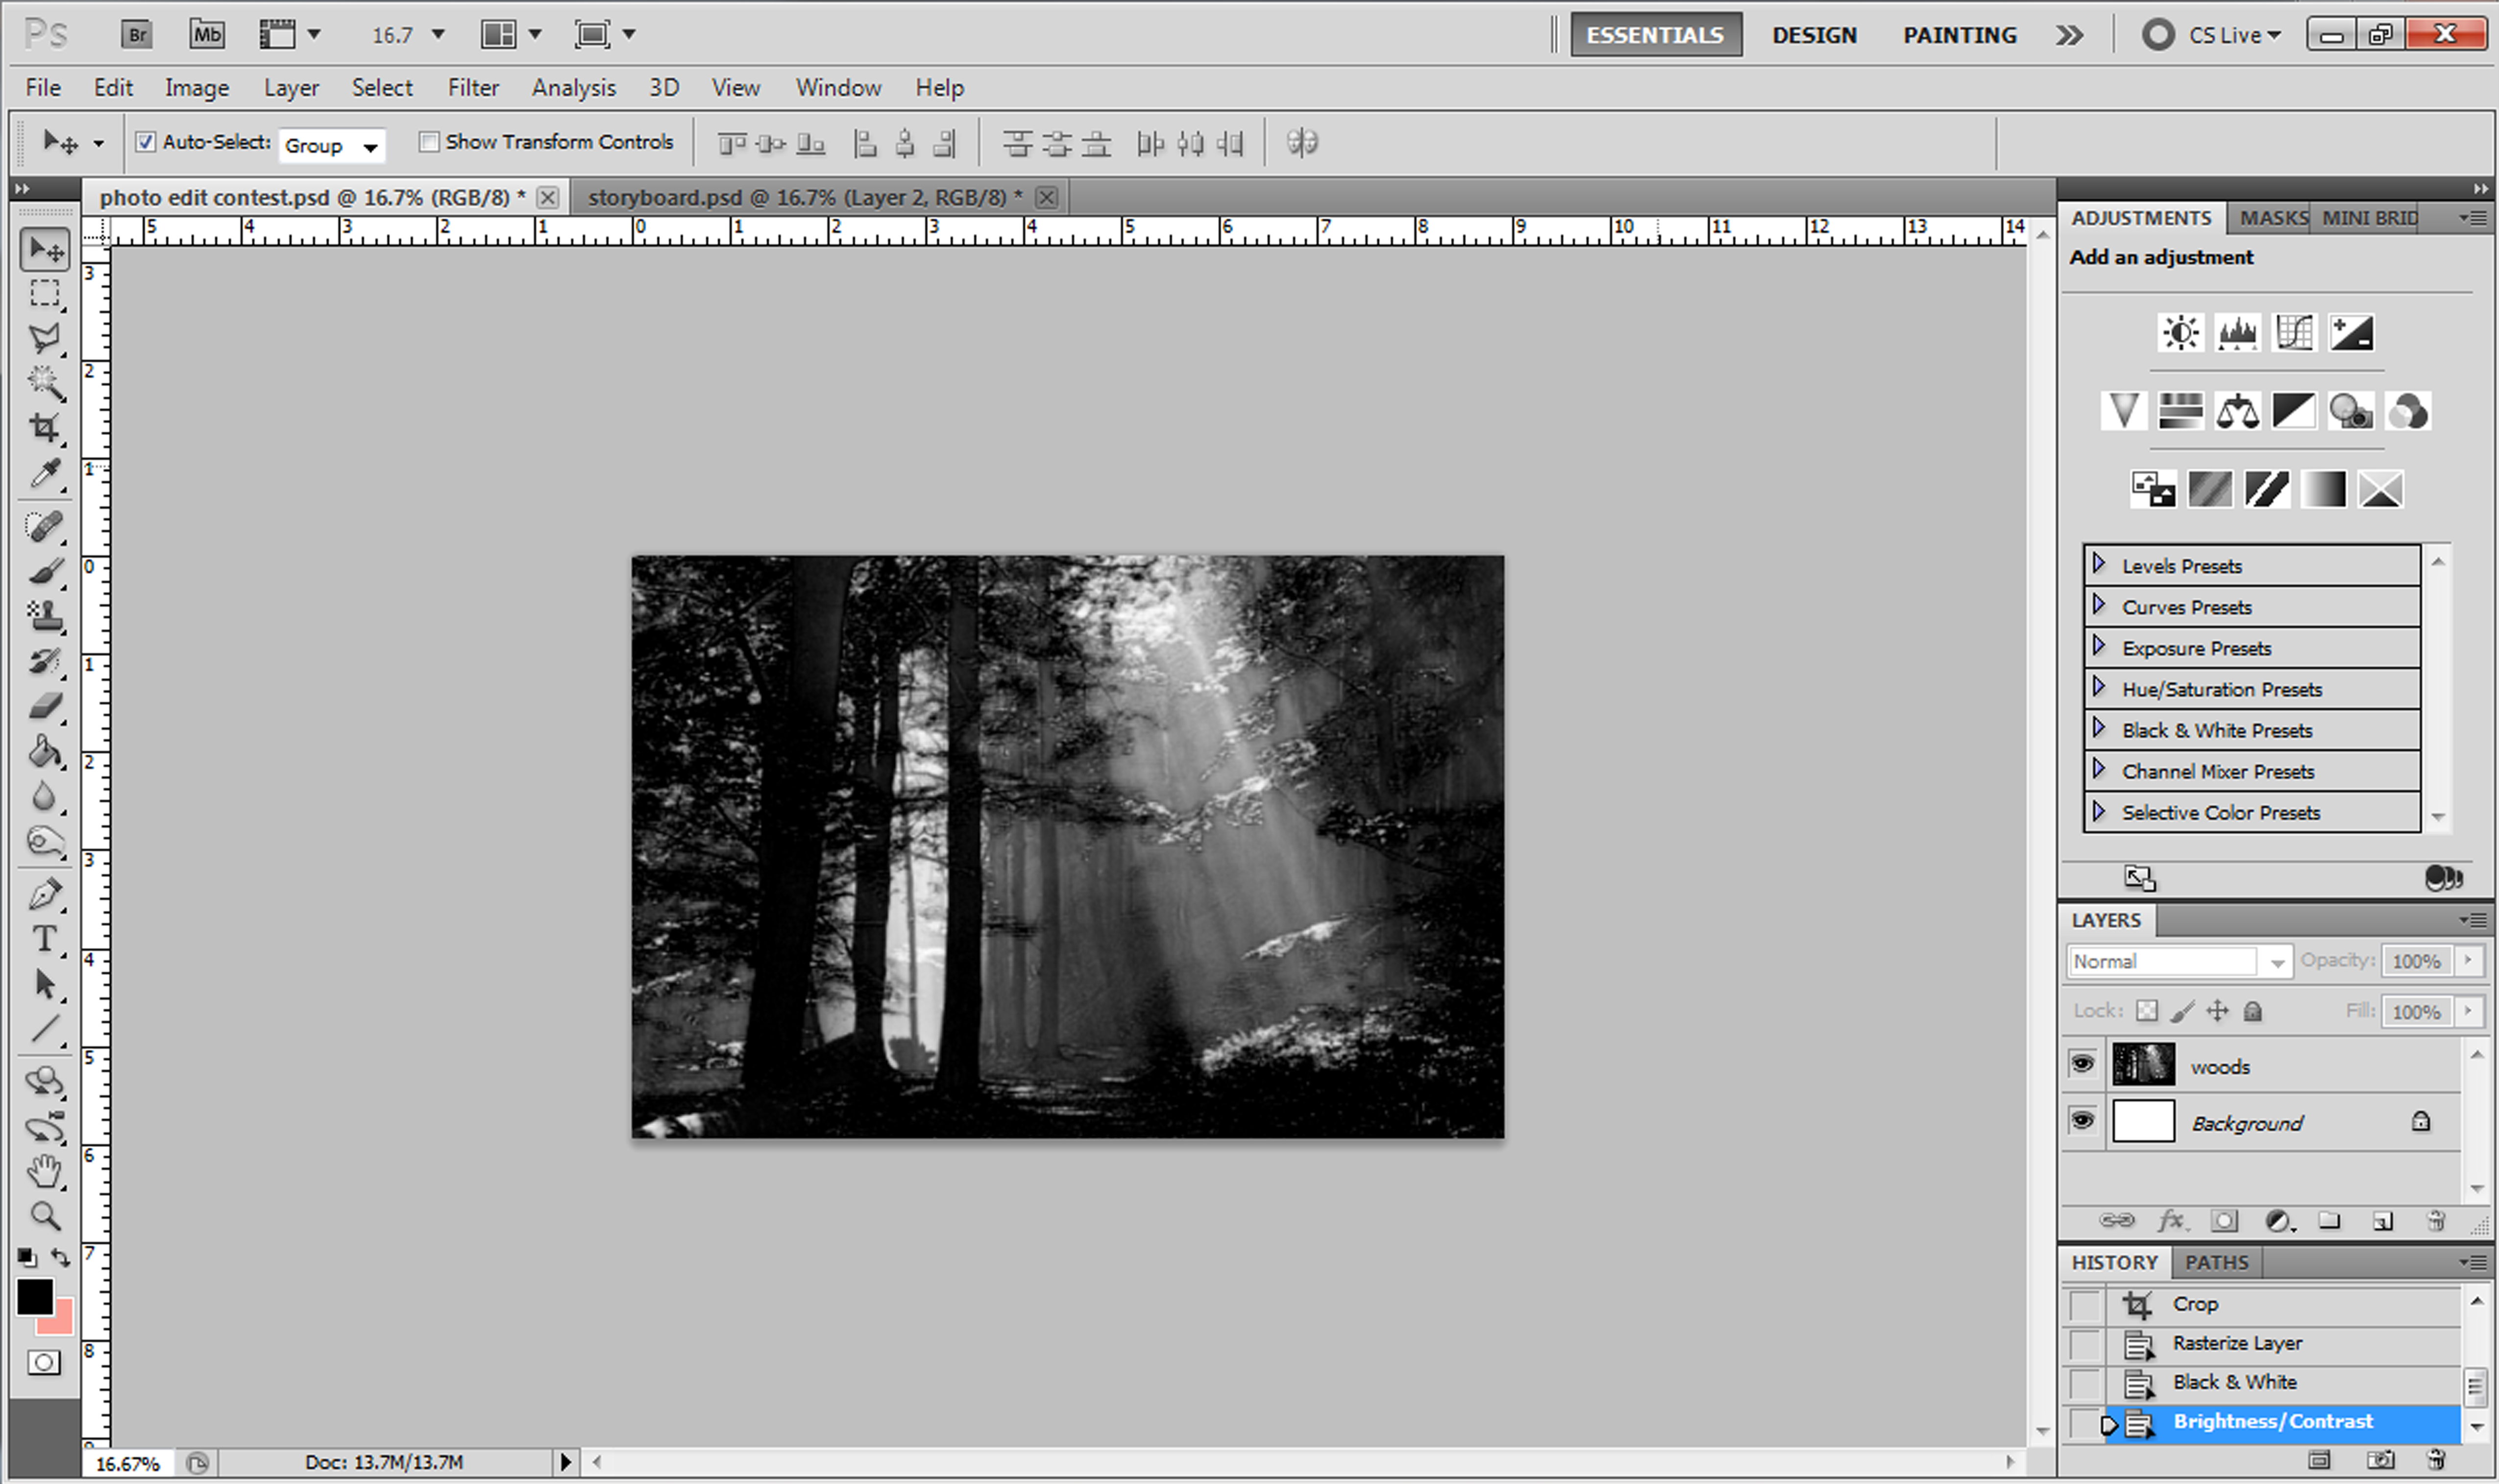Delete the current layer with trash icon
Image resolution: width=2499 pixels, height=1484 pixels.
(2436, 1221)
